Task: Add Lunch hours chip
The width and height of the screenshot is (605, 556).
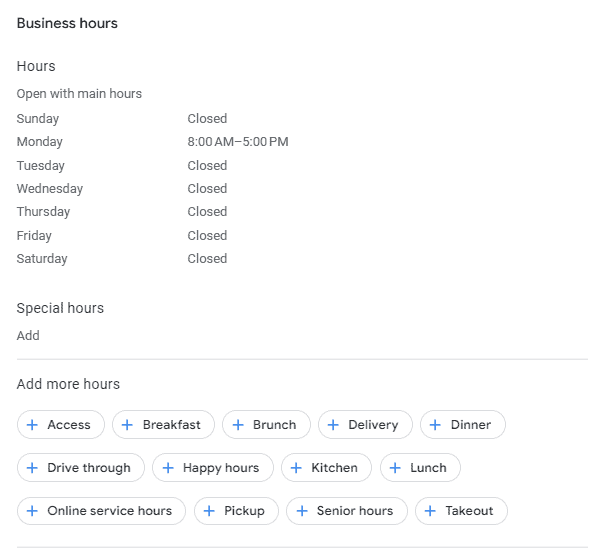Action: pyautogui.click(x=420, y=468)
